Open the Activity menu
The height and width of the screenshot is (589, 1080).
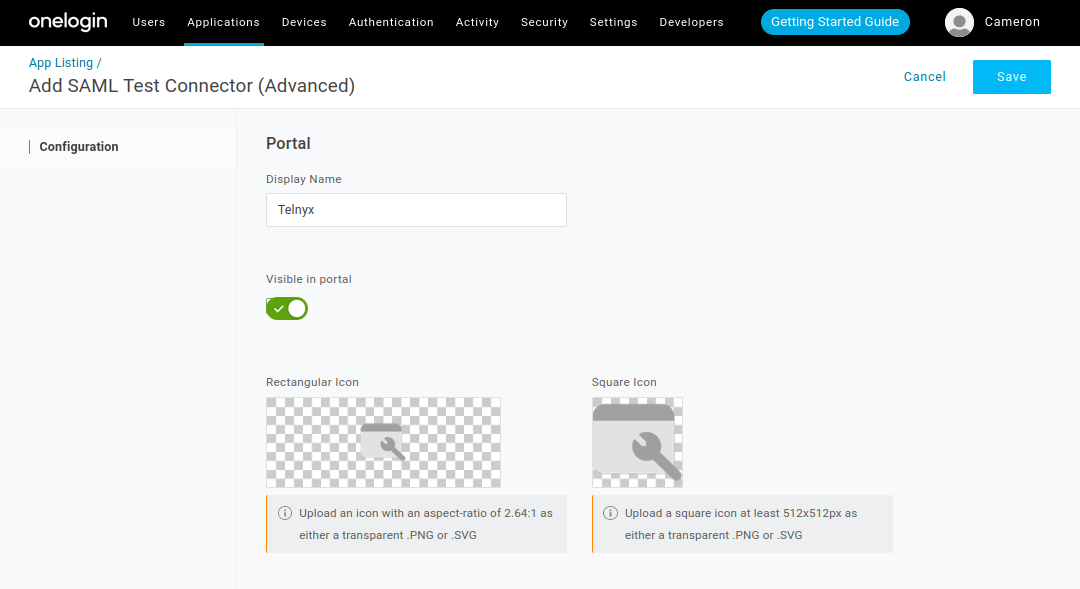point(477,22)
